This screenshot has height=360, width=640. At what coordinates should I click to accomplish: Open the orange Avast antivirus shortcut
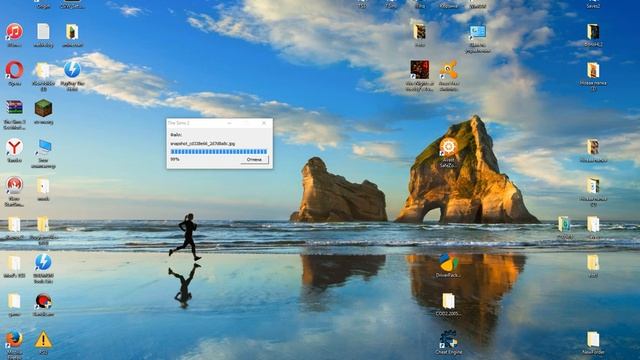[x=449, y=70]
